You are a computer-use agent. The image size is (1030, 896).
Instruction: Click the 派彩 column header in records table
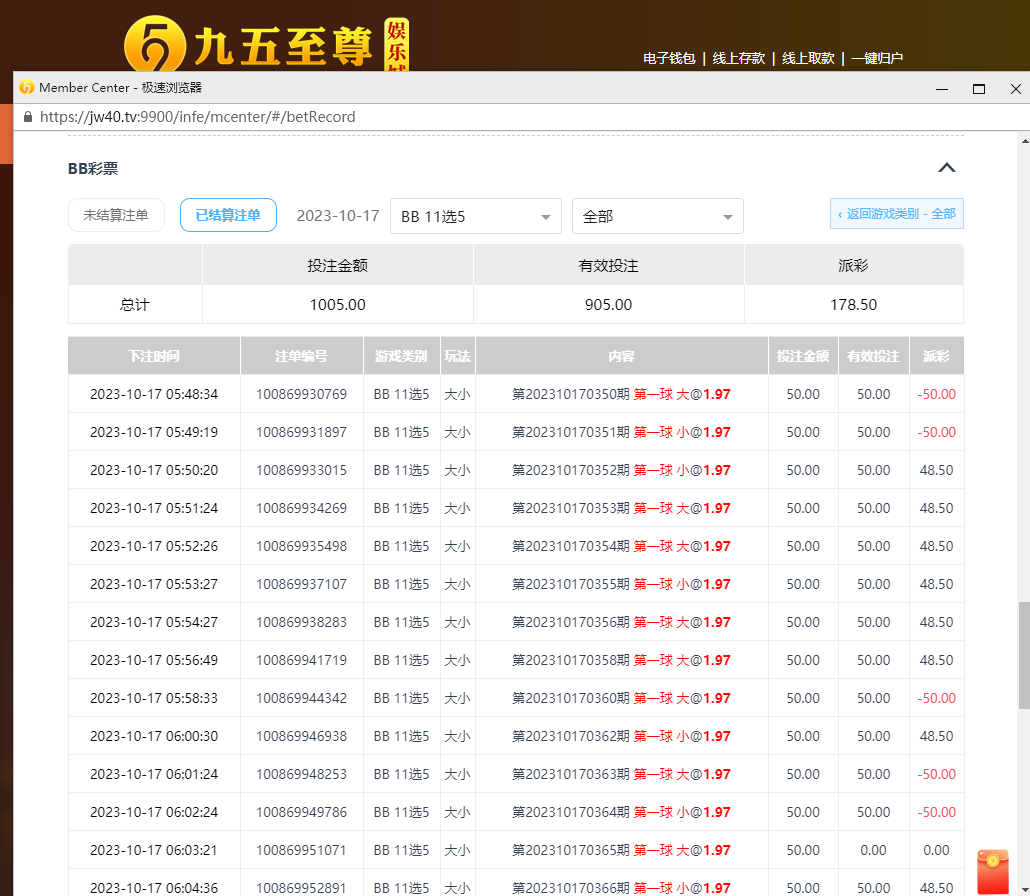tap(936, 356)
